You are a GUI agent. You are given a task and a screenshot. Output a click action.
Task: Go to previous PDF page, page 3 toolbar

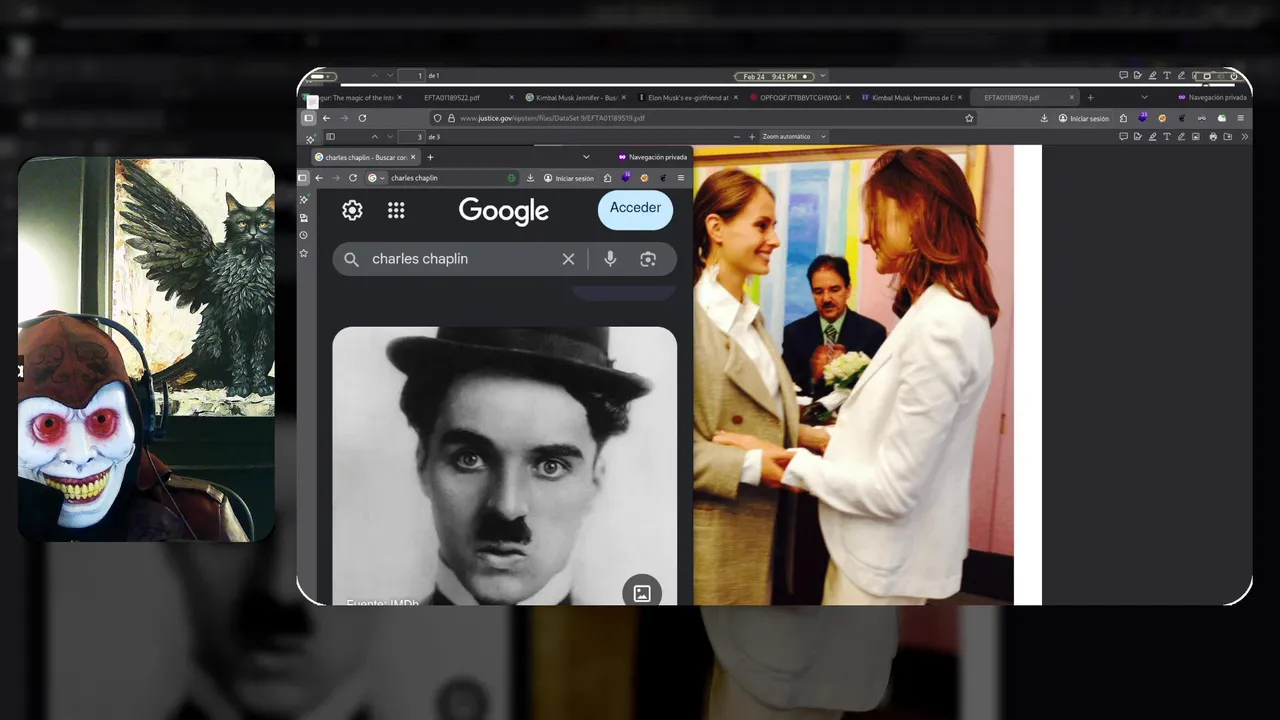(375, 136)
